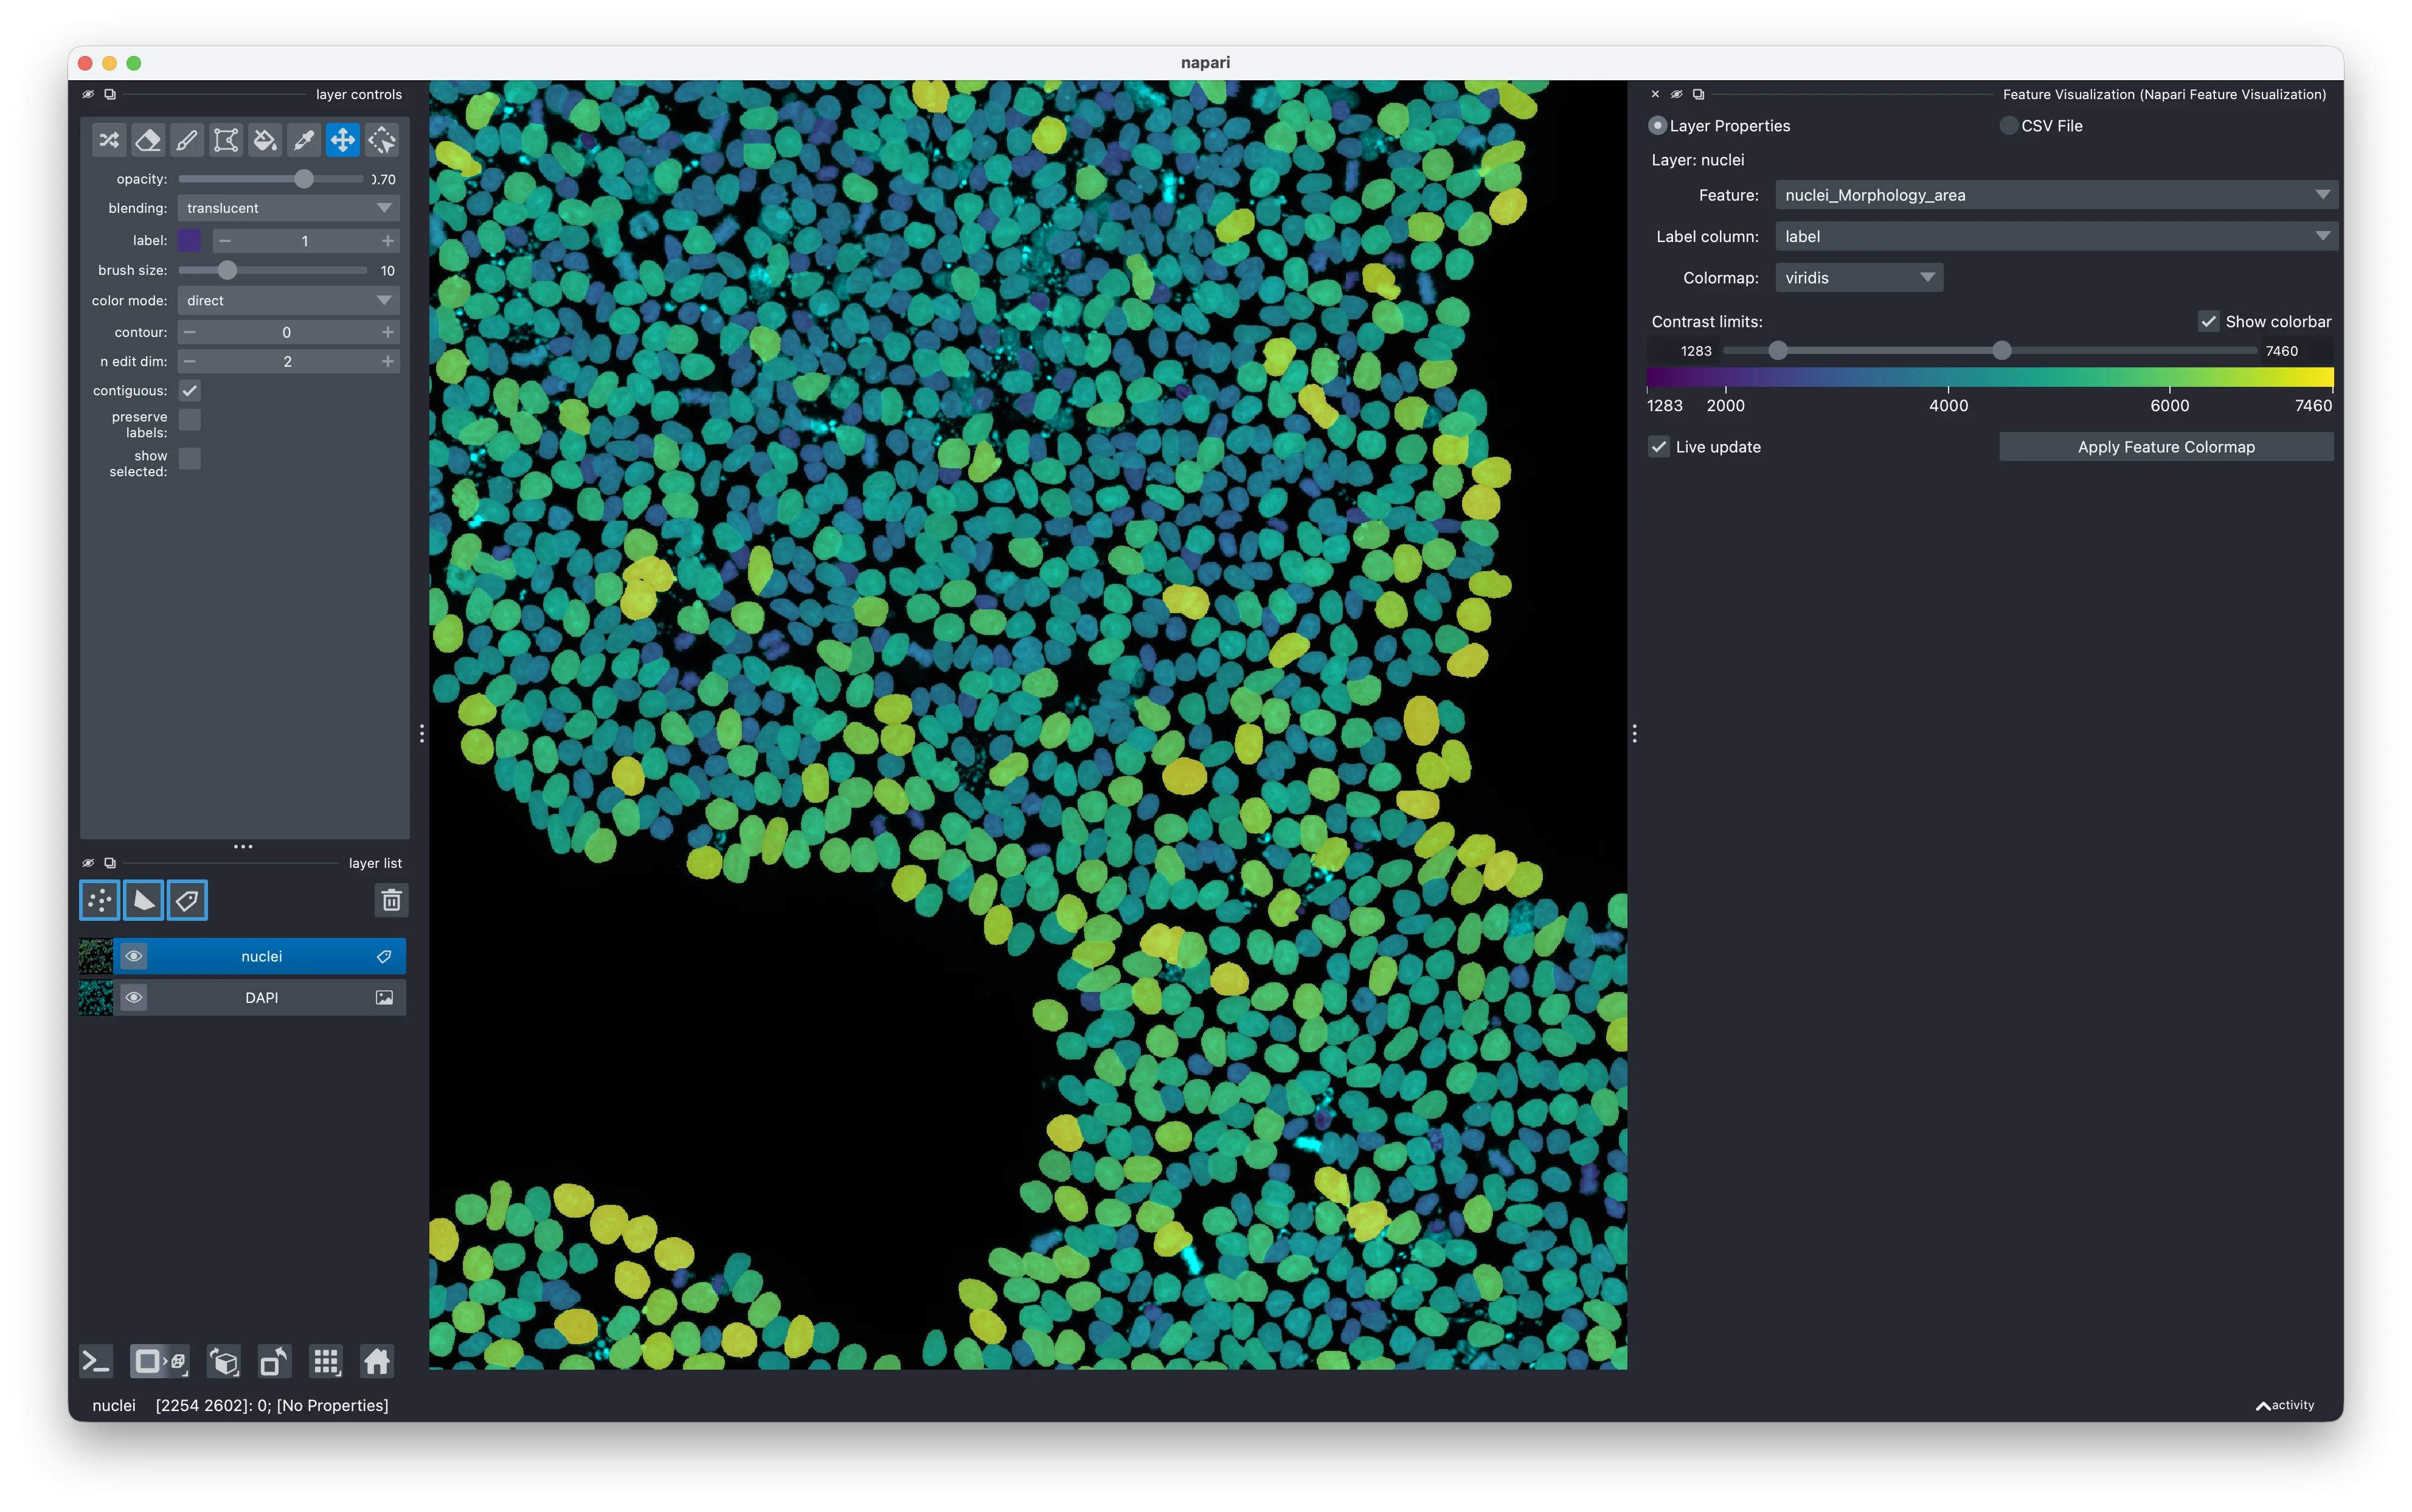Click lower contrast limit slider handle
The image size is (2412, 1512).
(1778, 351)
